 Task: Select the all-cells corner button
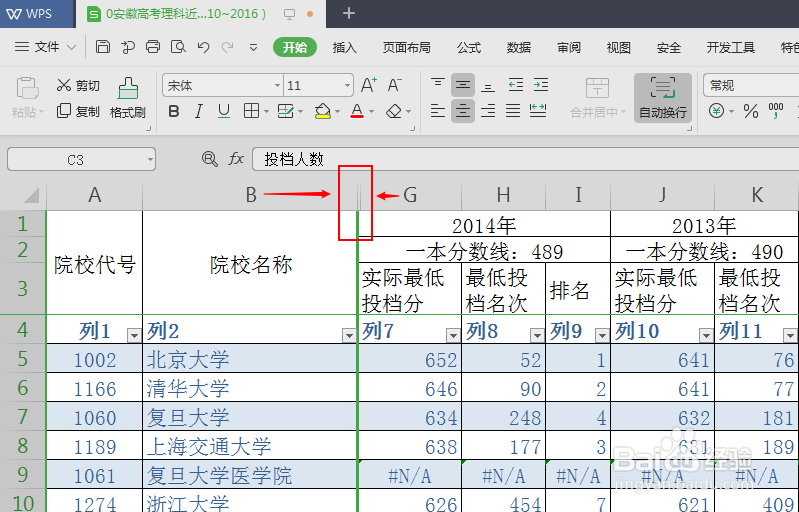point(23,195)
